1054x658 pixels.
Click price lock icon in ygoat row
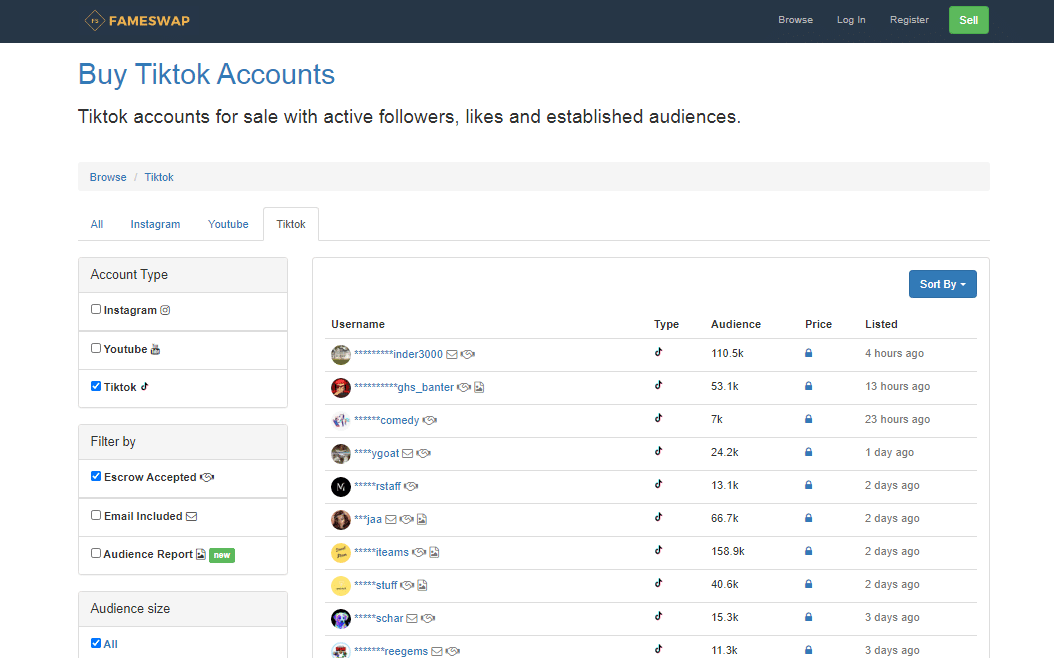[809, 452]
